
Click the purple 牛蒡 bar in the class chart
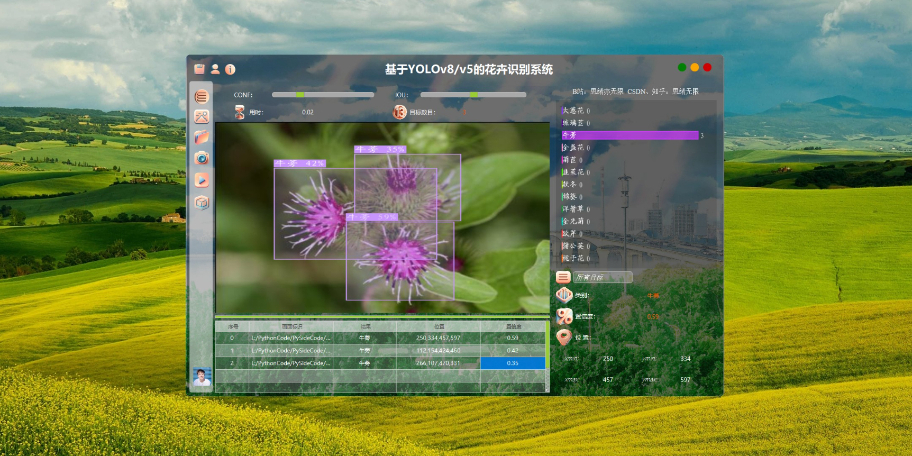click(630, 135)
